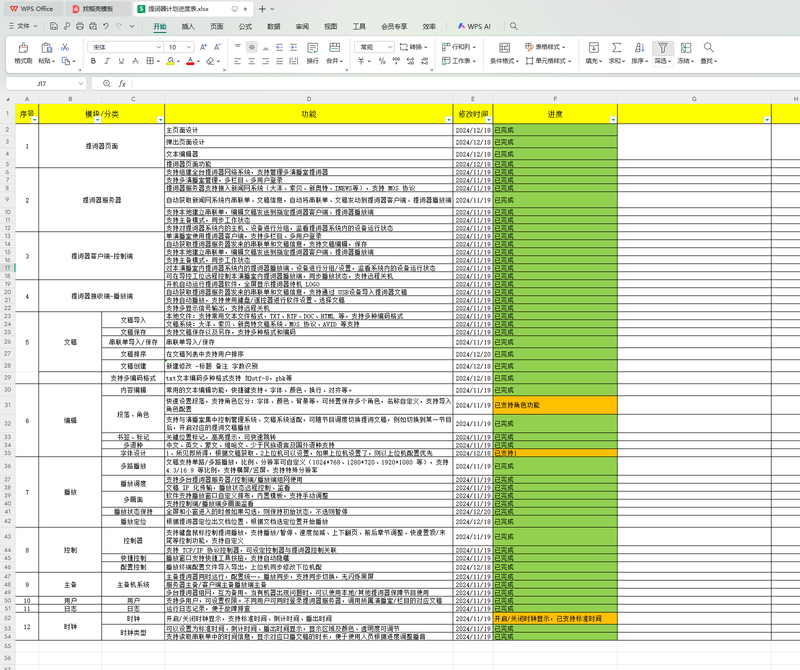Open the font size dropdown showing 10

(189, 47)
